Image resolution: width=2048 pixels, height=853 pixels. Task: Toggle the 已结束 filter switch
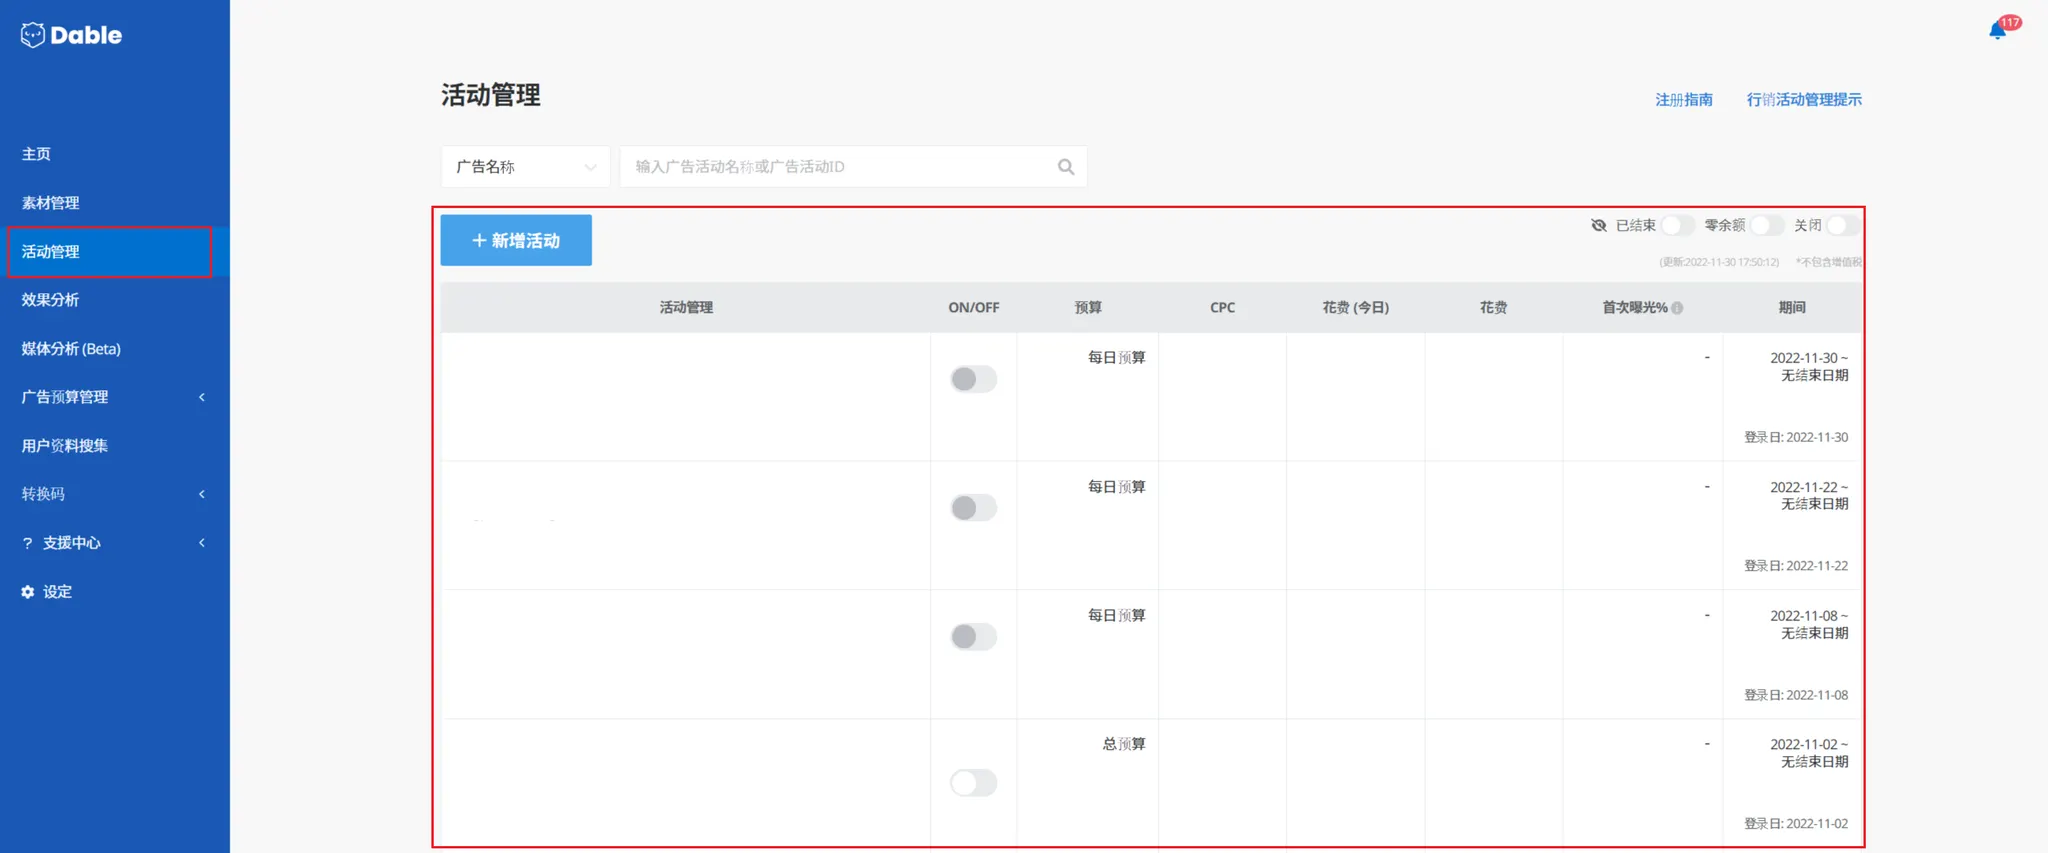pos(1677,226)
